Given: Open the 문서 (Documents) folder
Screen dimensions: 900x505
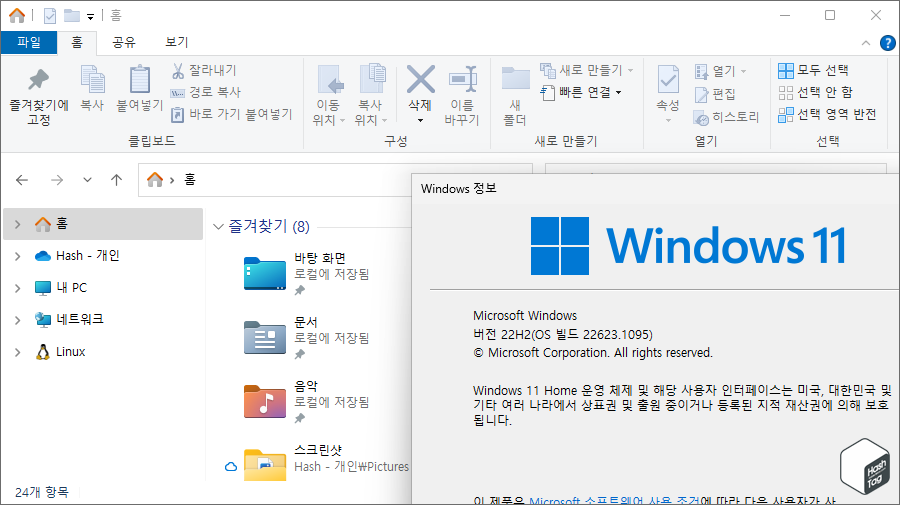Looking at the screenshot, I should tap(265, 337).
